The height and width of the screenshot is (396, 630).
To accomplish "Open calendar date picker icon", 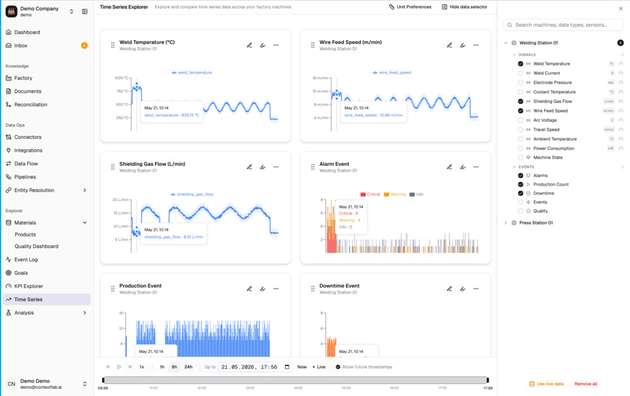I will coord(287,367).
